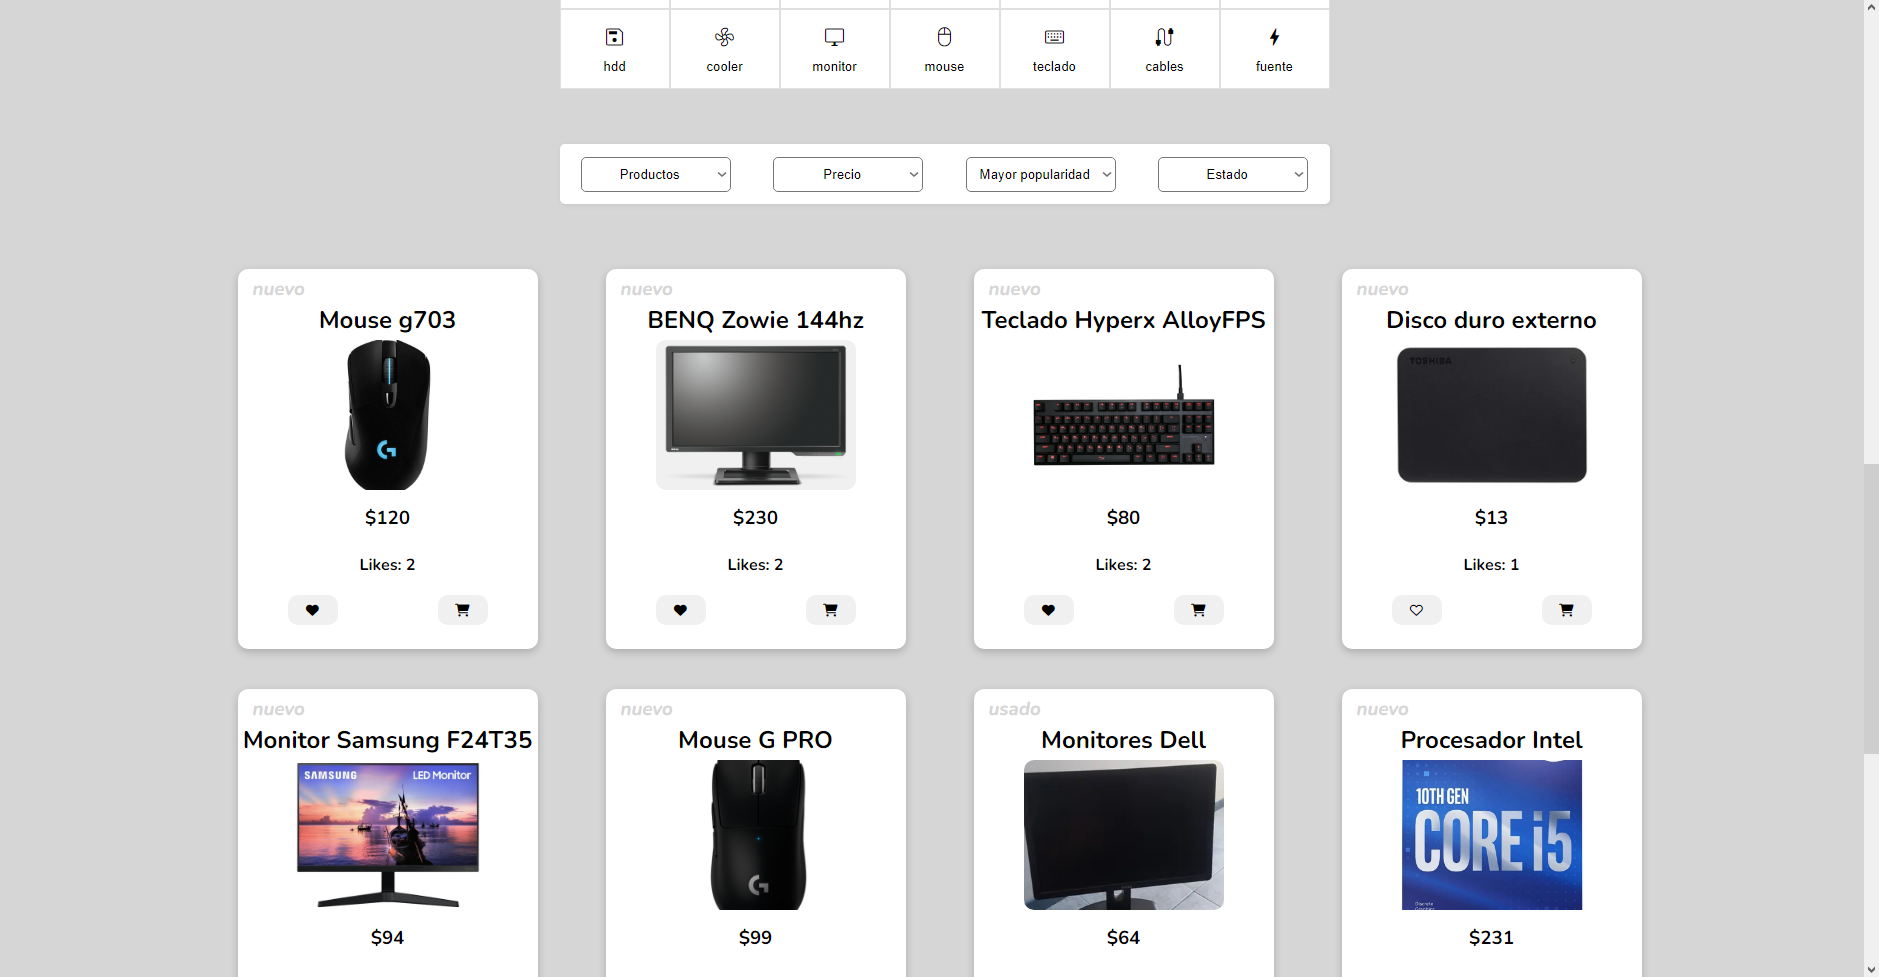
Task: Open the Monitor Samsung F24T35 listing
Action: [x=387, y=740]
